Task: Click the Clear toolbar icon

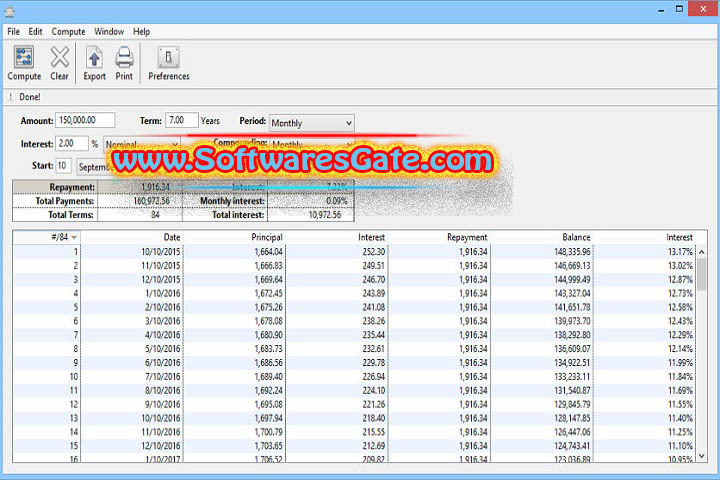Action: pyautogui.click(x=60, y=63)
